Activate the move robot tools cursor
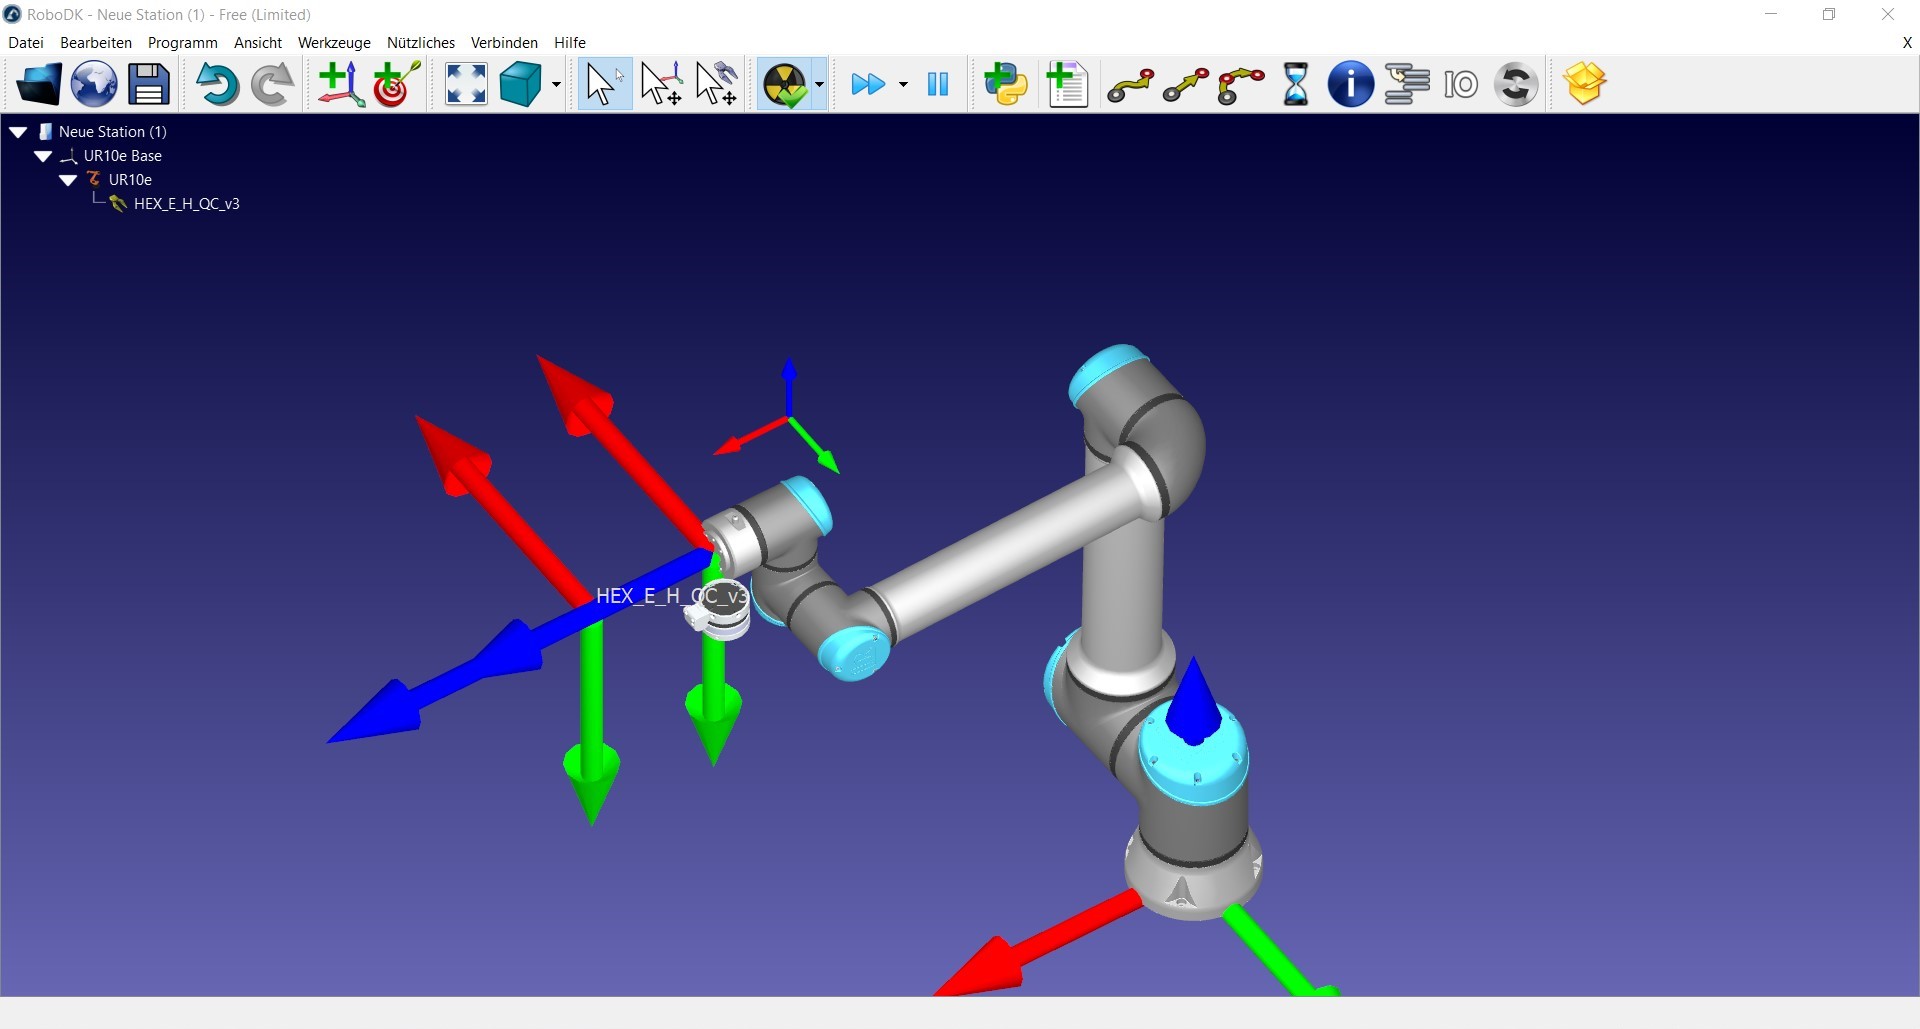Screen dimensions: 1920x1029 click(717, 84)
